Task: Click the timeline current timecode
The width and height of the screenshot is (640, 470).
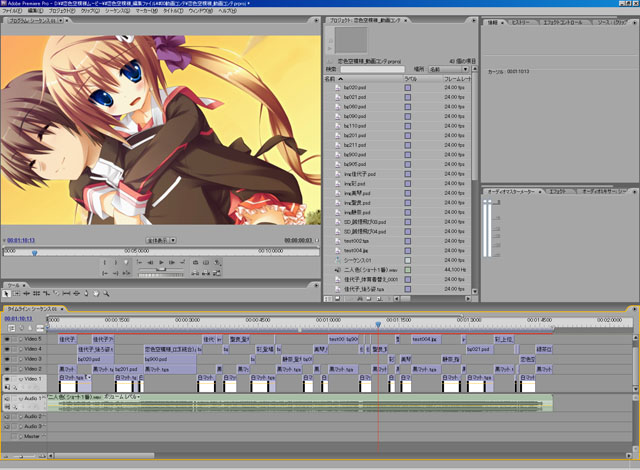Action: coord(18,319)
